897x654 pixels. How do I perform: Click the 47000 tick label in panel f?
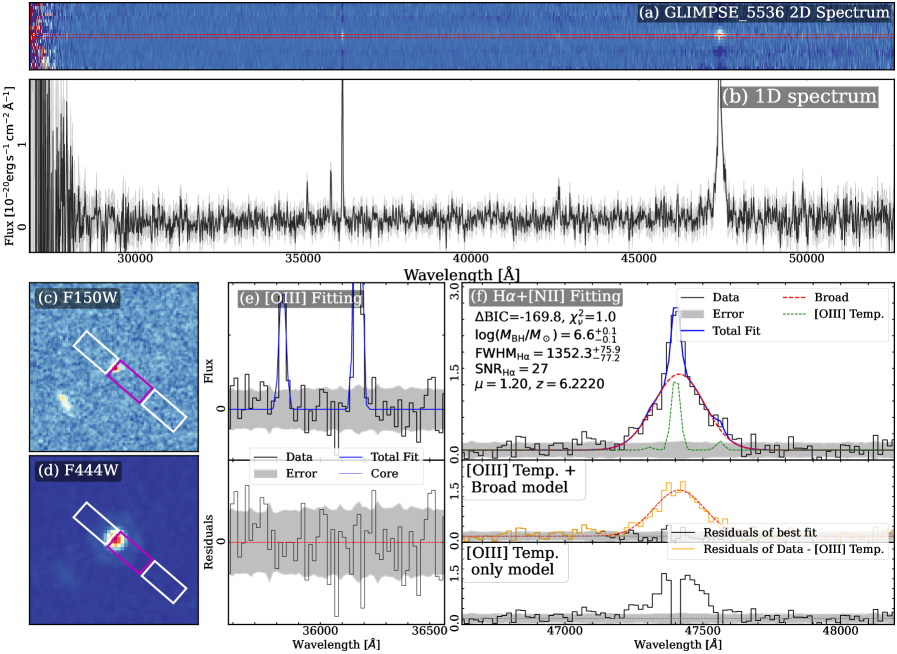[x=565, y=630]
